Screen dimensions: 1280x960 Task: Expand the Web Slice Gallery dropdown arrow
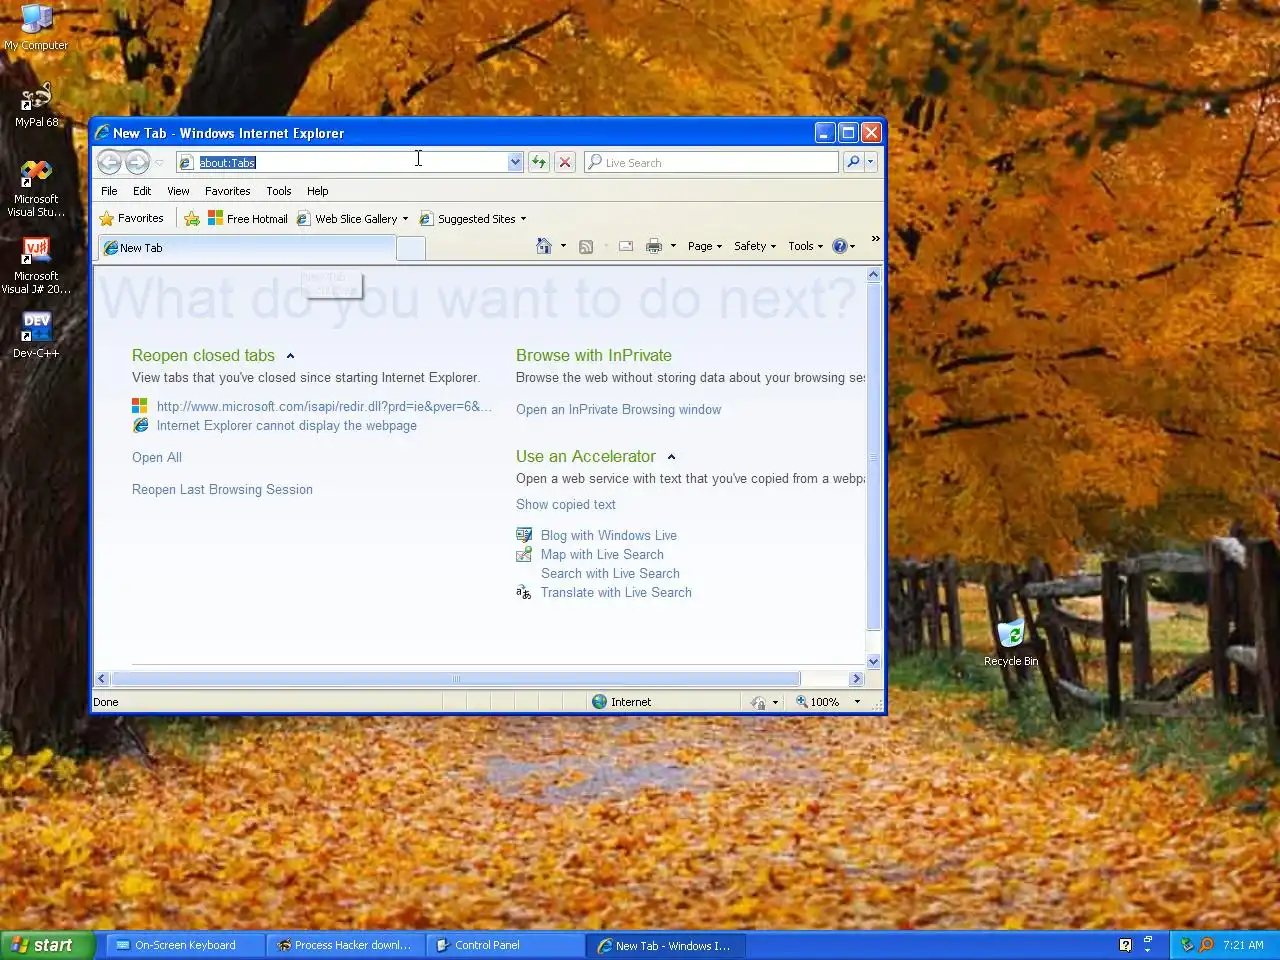pyautogui.click(x=405, y=219)
